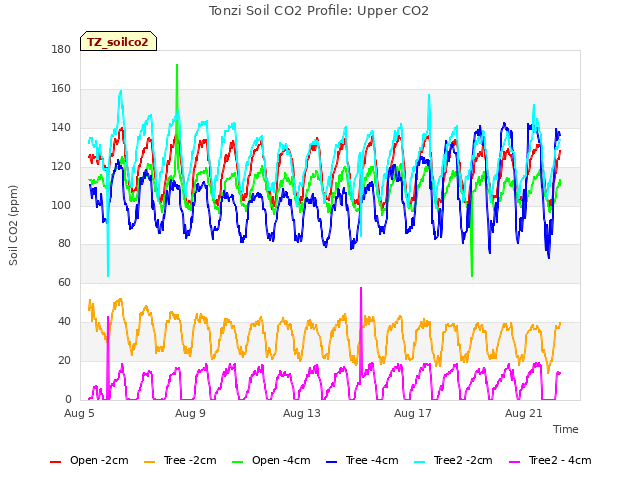Click the 0 y-axis tick label
Image resolution: width=640 pixels, height=480 pixels.
[68, 399]
